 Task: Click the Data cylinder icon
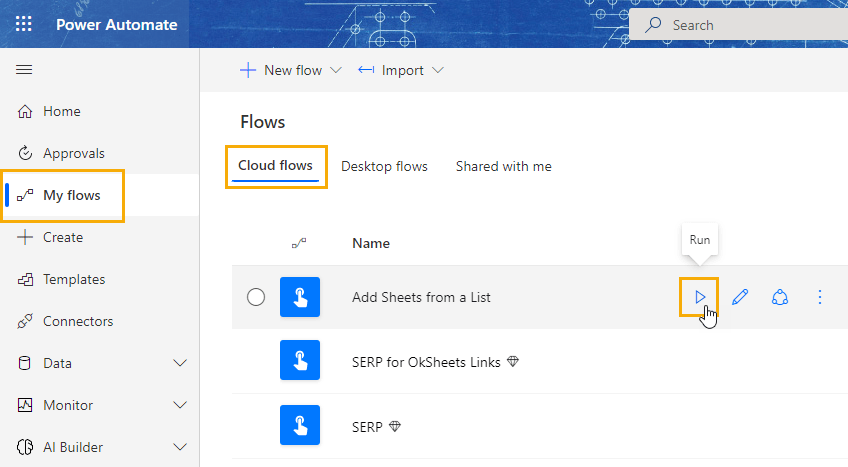pos(25,363)
